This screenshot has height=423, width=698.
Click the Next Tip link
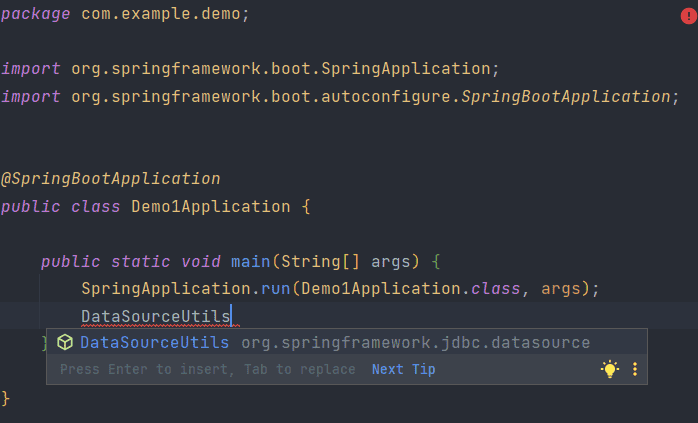pyautogui.click(x=403, y=369)
